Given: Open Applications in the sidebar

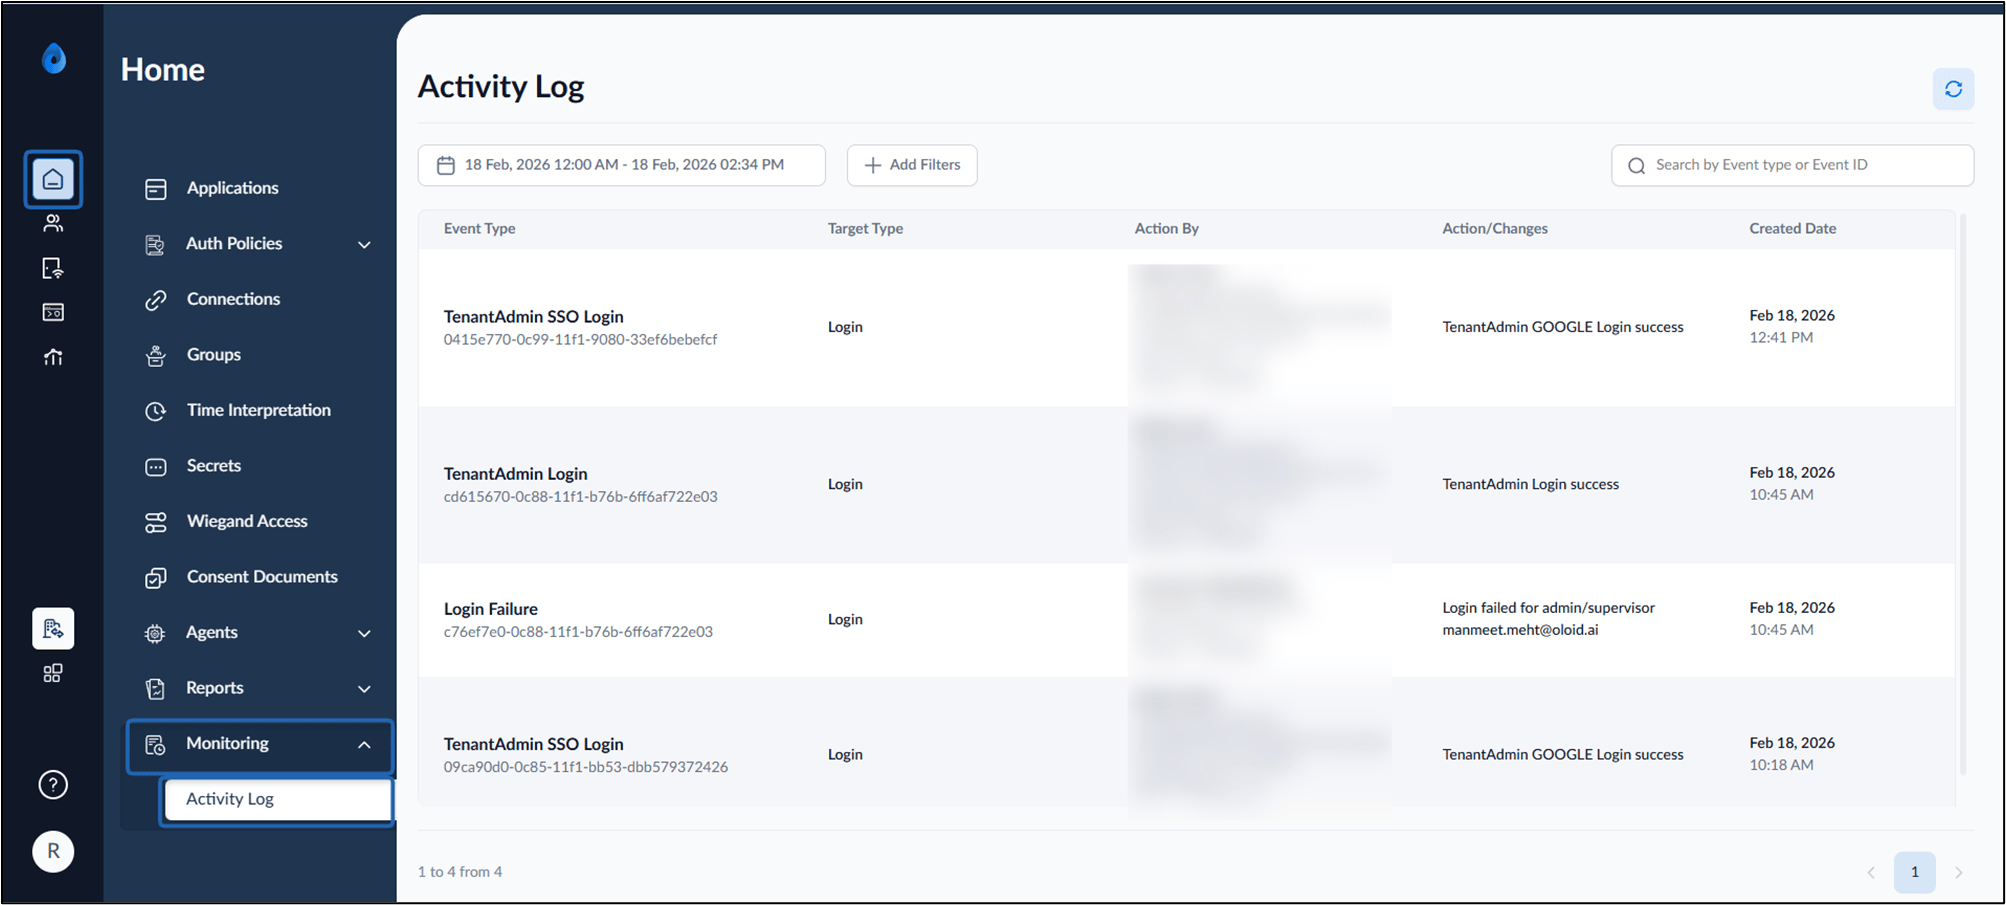Looking at the screenshot, I should coord(232,188).
